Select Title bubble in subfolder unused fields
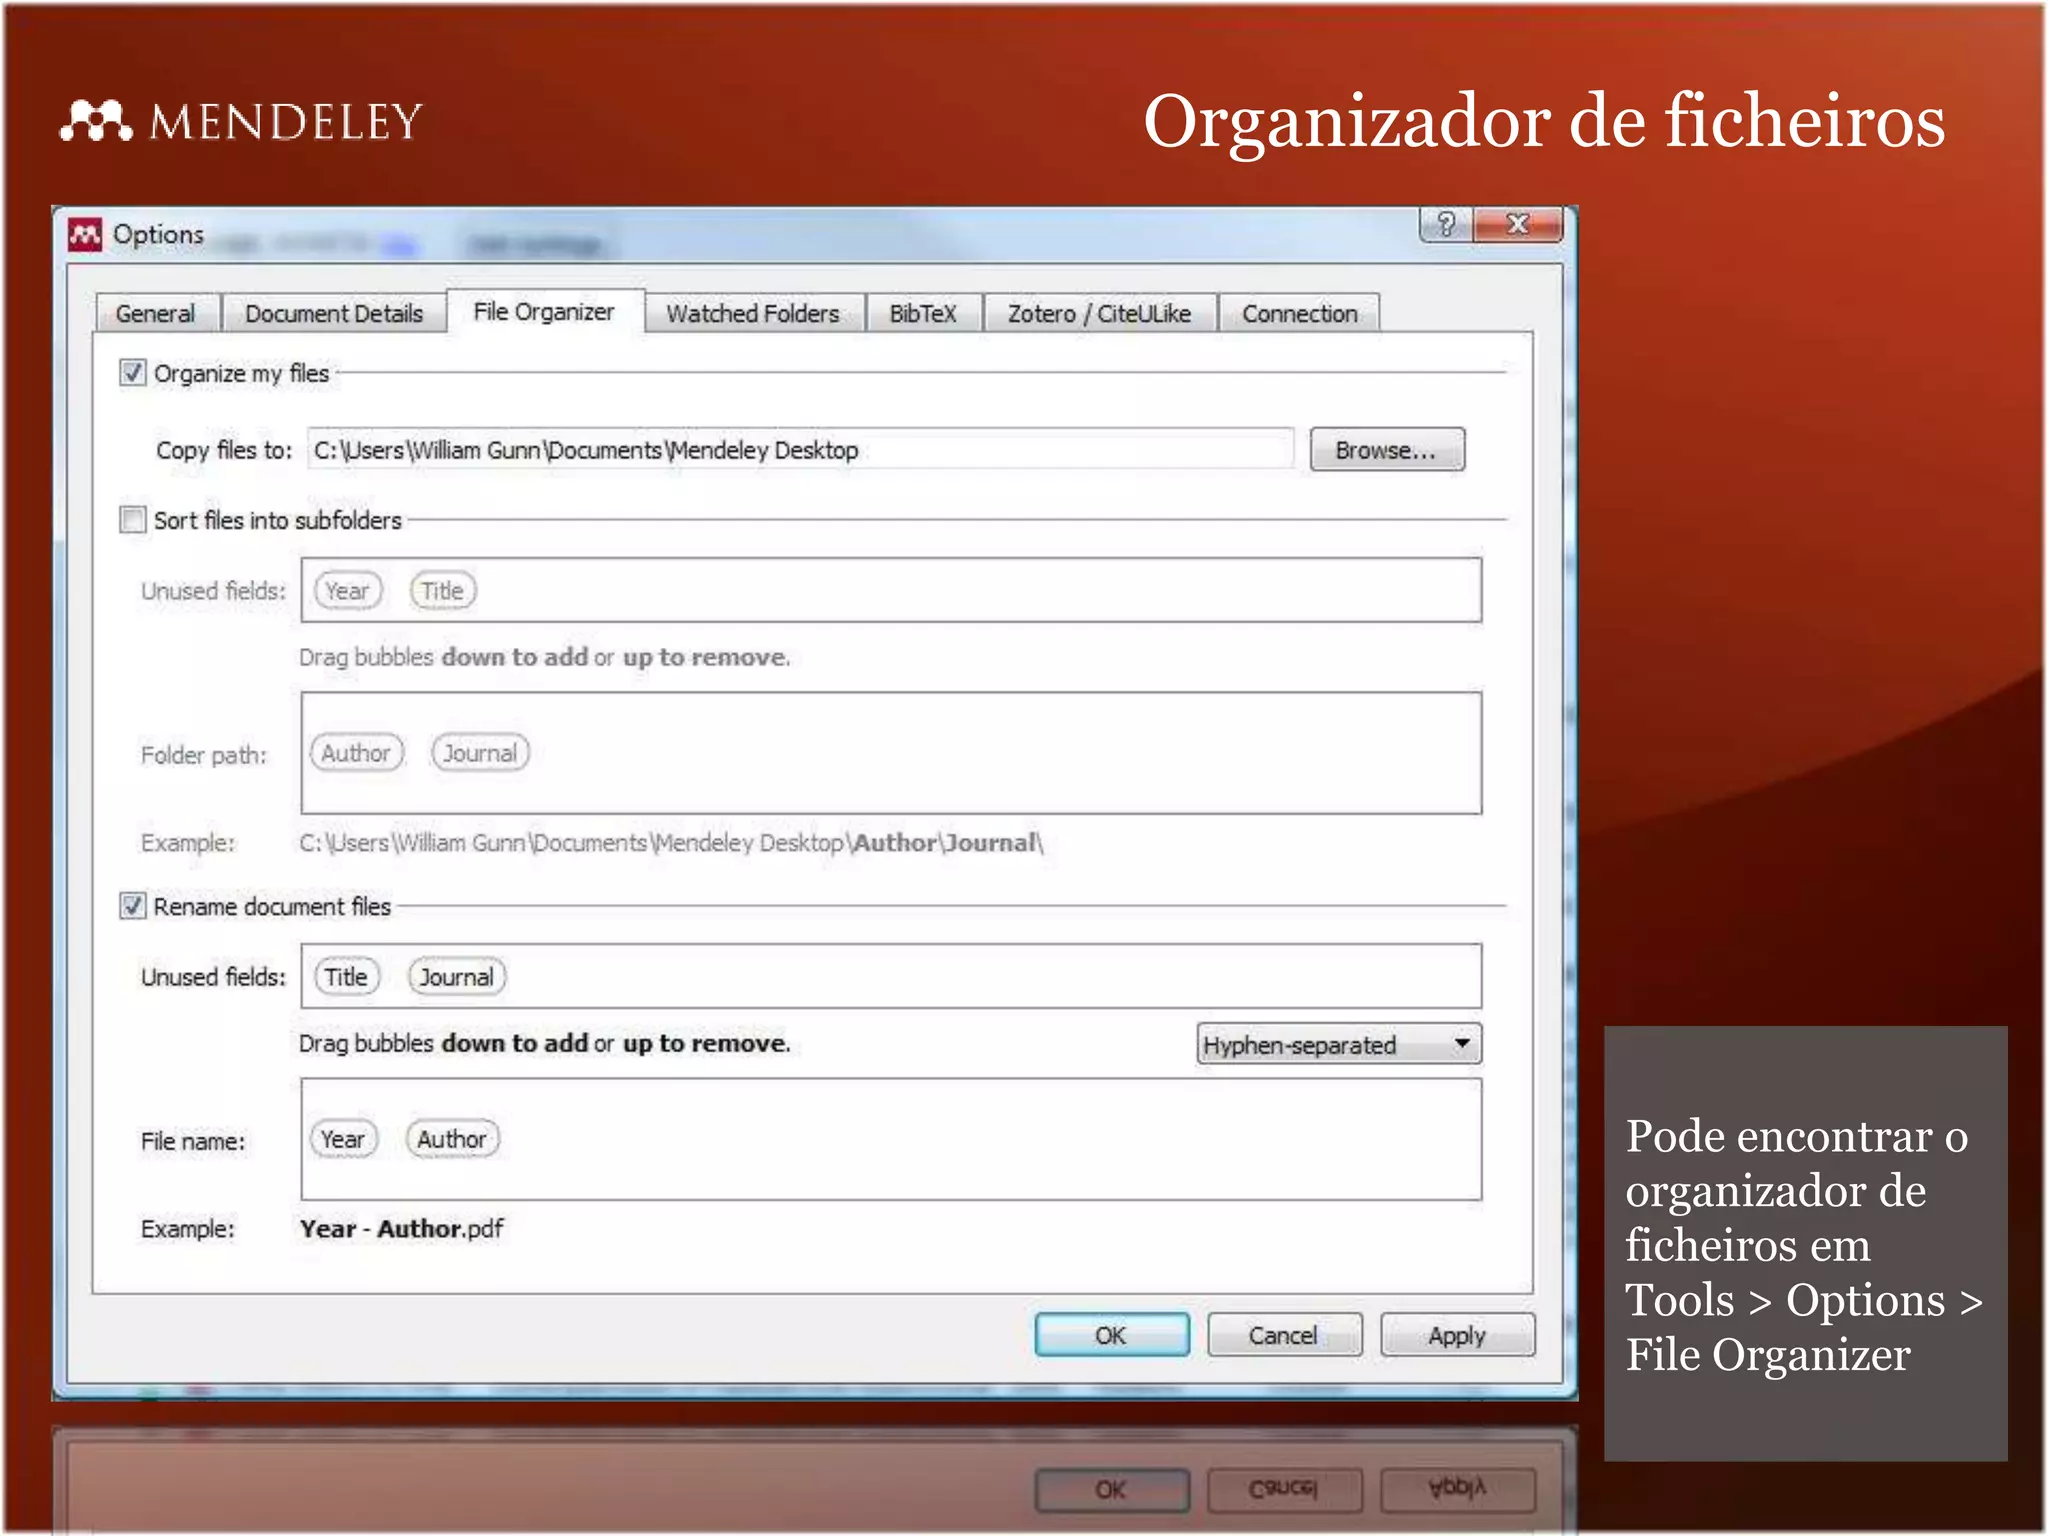This screenshot has height=1536, width=2048. coord(443,591)
